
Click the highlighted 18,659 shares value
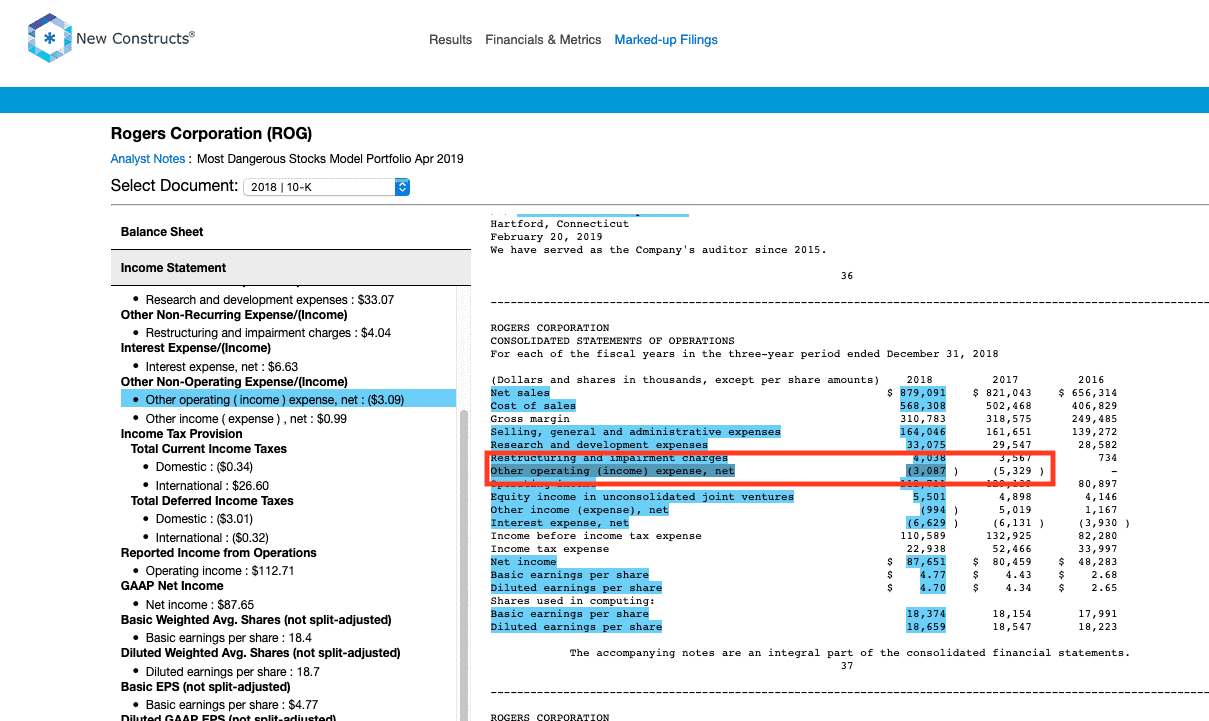[925, 627]
